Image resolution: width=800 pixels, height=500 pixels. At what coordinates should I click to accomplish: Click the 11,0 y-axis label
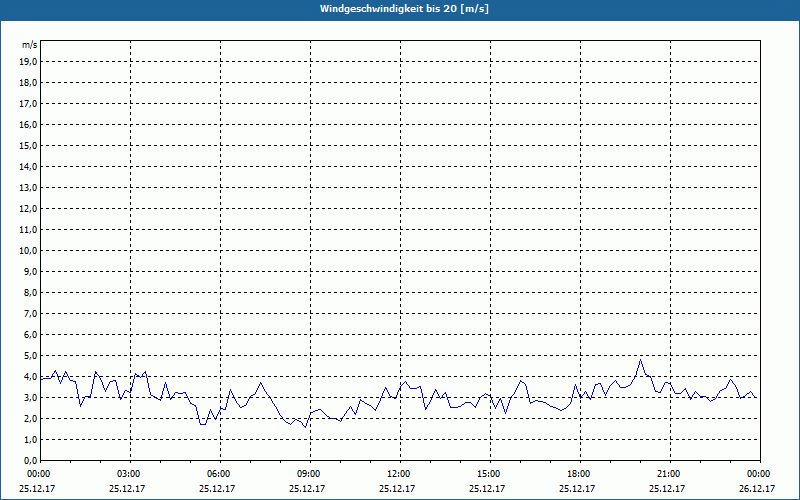pyautogui.click(x=28, y=230)
